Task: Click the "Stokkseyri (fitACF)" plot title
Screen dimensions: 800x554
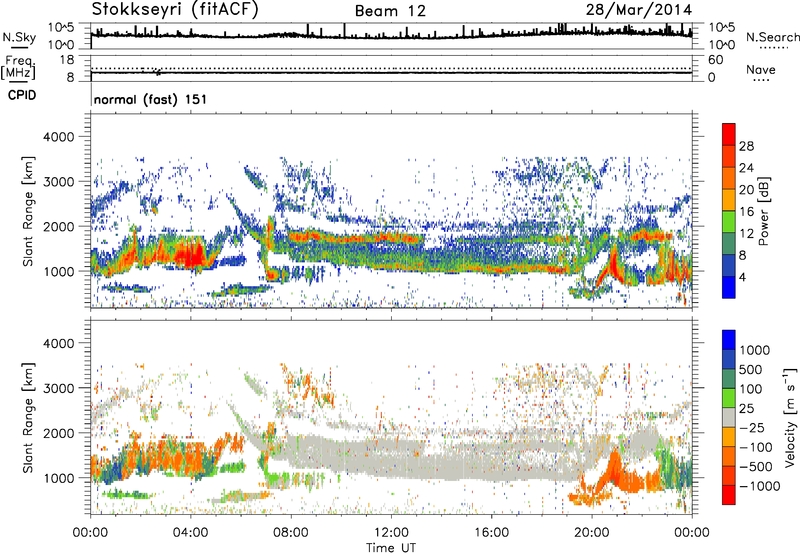Action: 175,9
